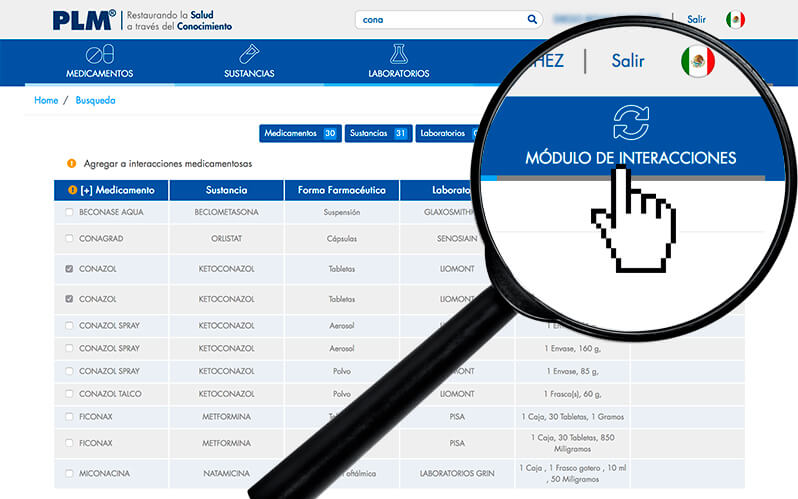Image resolution: width=798 pixels, height=499 pixels.
Task: Open MÓDULO DE INTERACCIONES
Action: 630,158
